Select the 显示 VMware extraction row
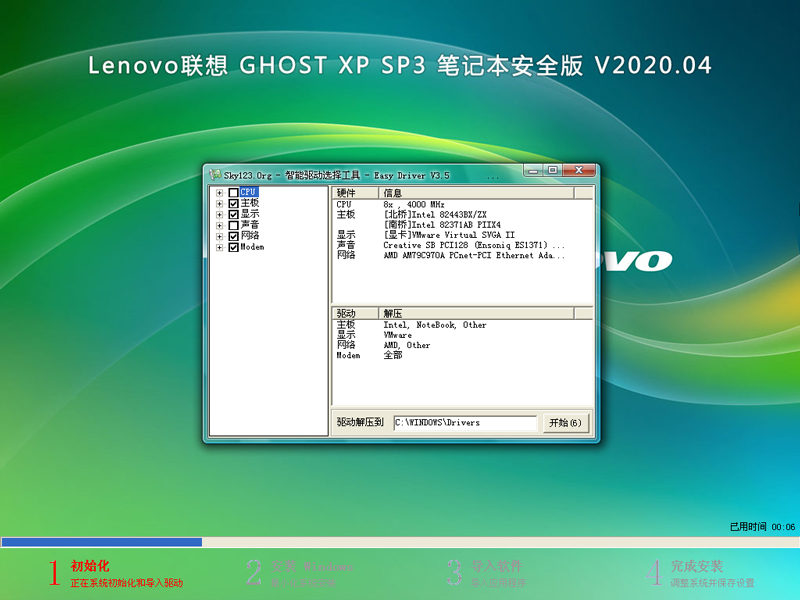The image size is (800, 600). pyautogui.click(x=462, y=335)
